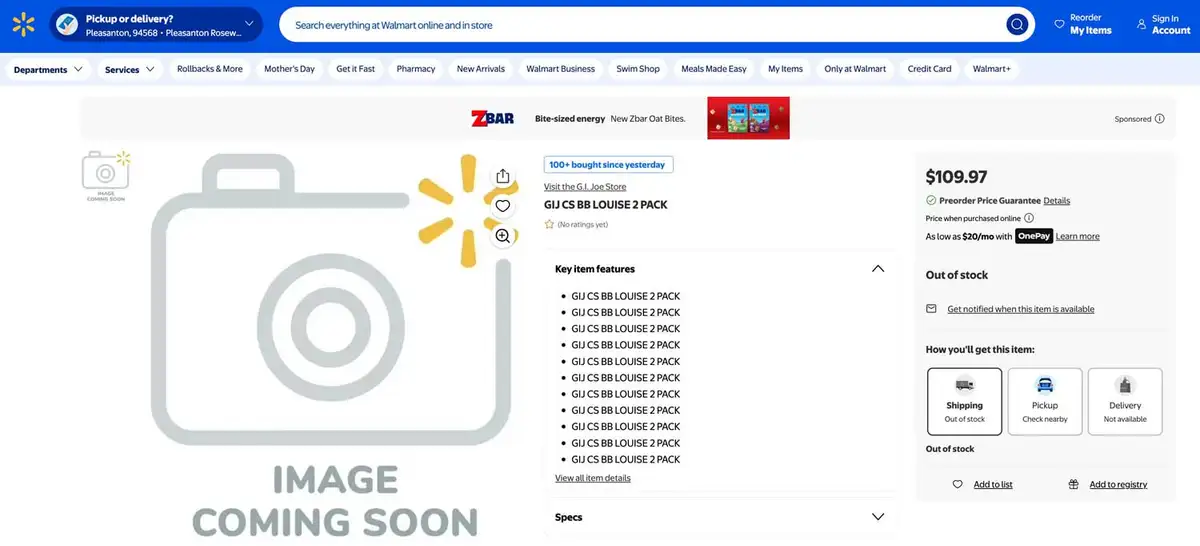1200x546 pixels.
Task: Click the Walmart spark logo
Action: [x=23, y=24]
